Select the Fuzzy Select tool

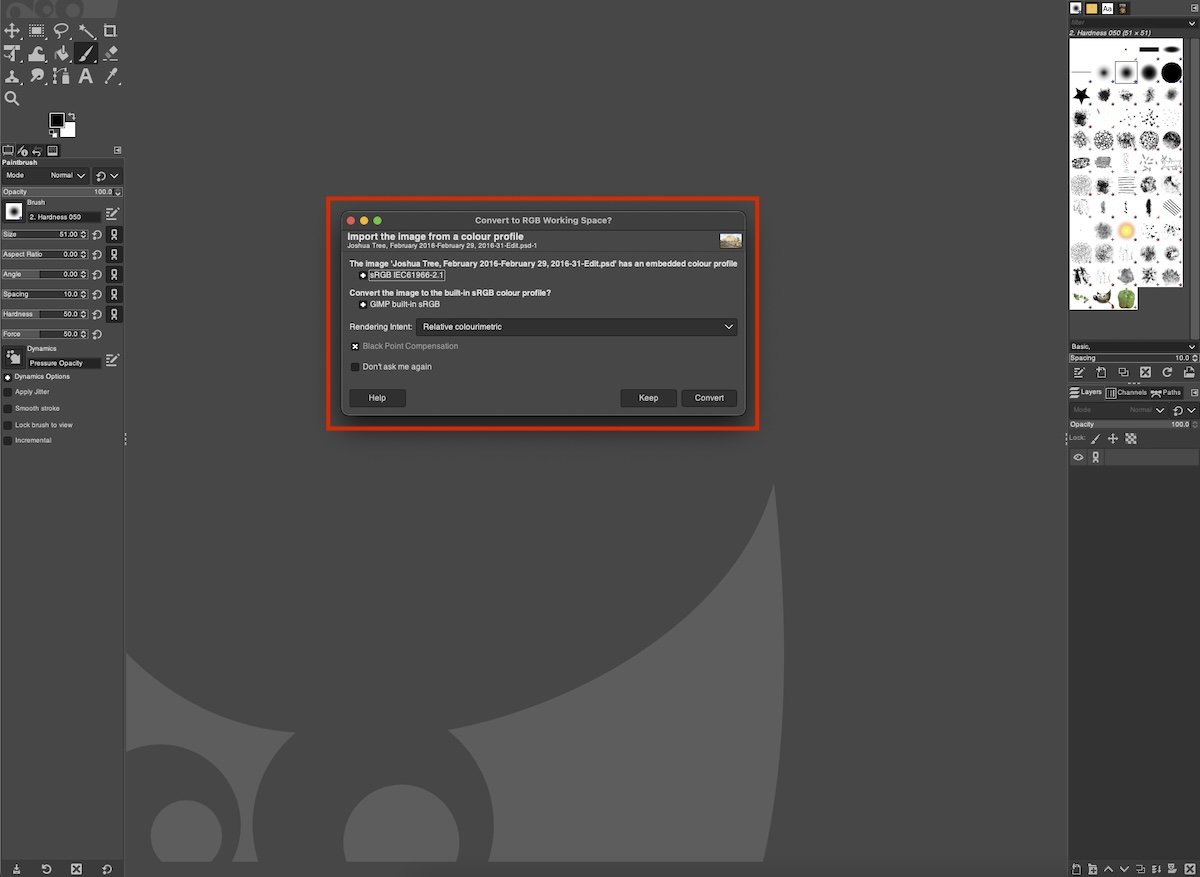(x=84, y=30)
